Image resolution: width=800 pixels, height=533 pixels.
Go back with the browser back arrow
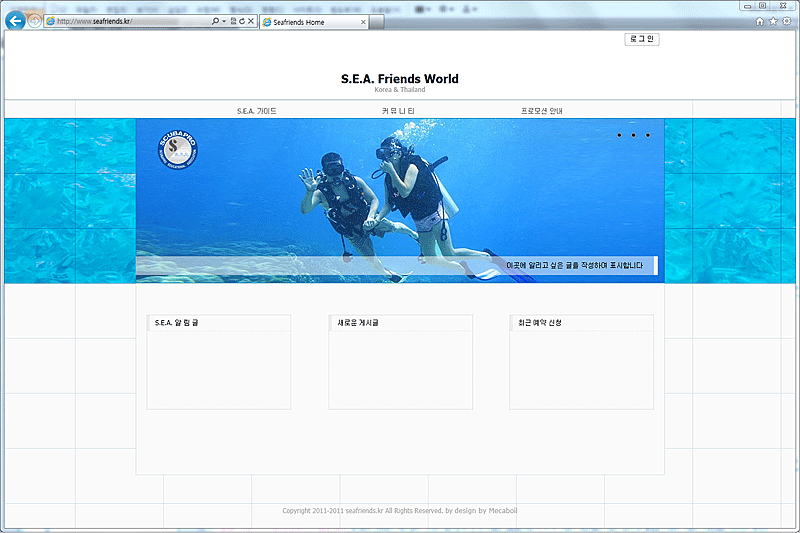tap(15, 21)
